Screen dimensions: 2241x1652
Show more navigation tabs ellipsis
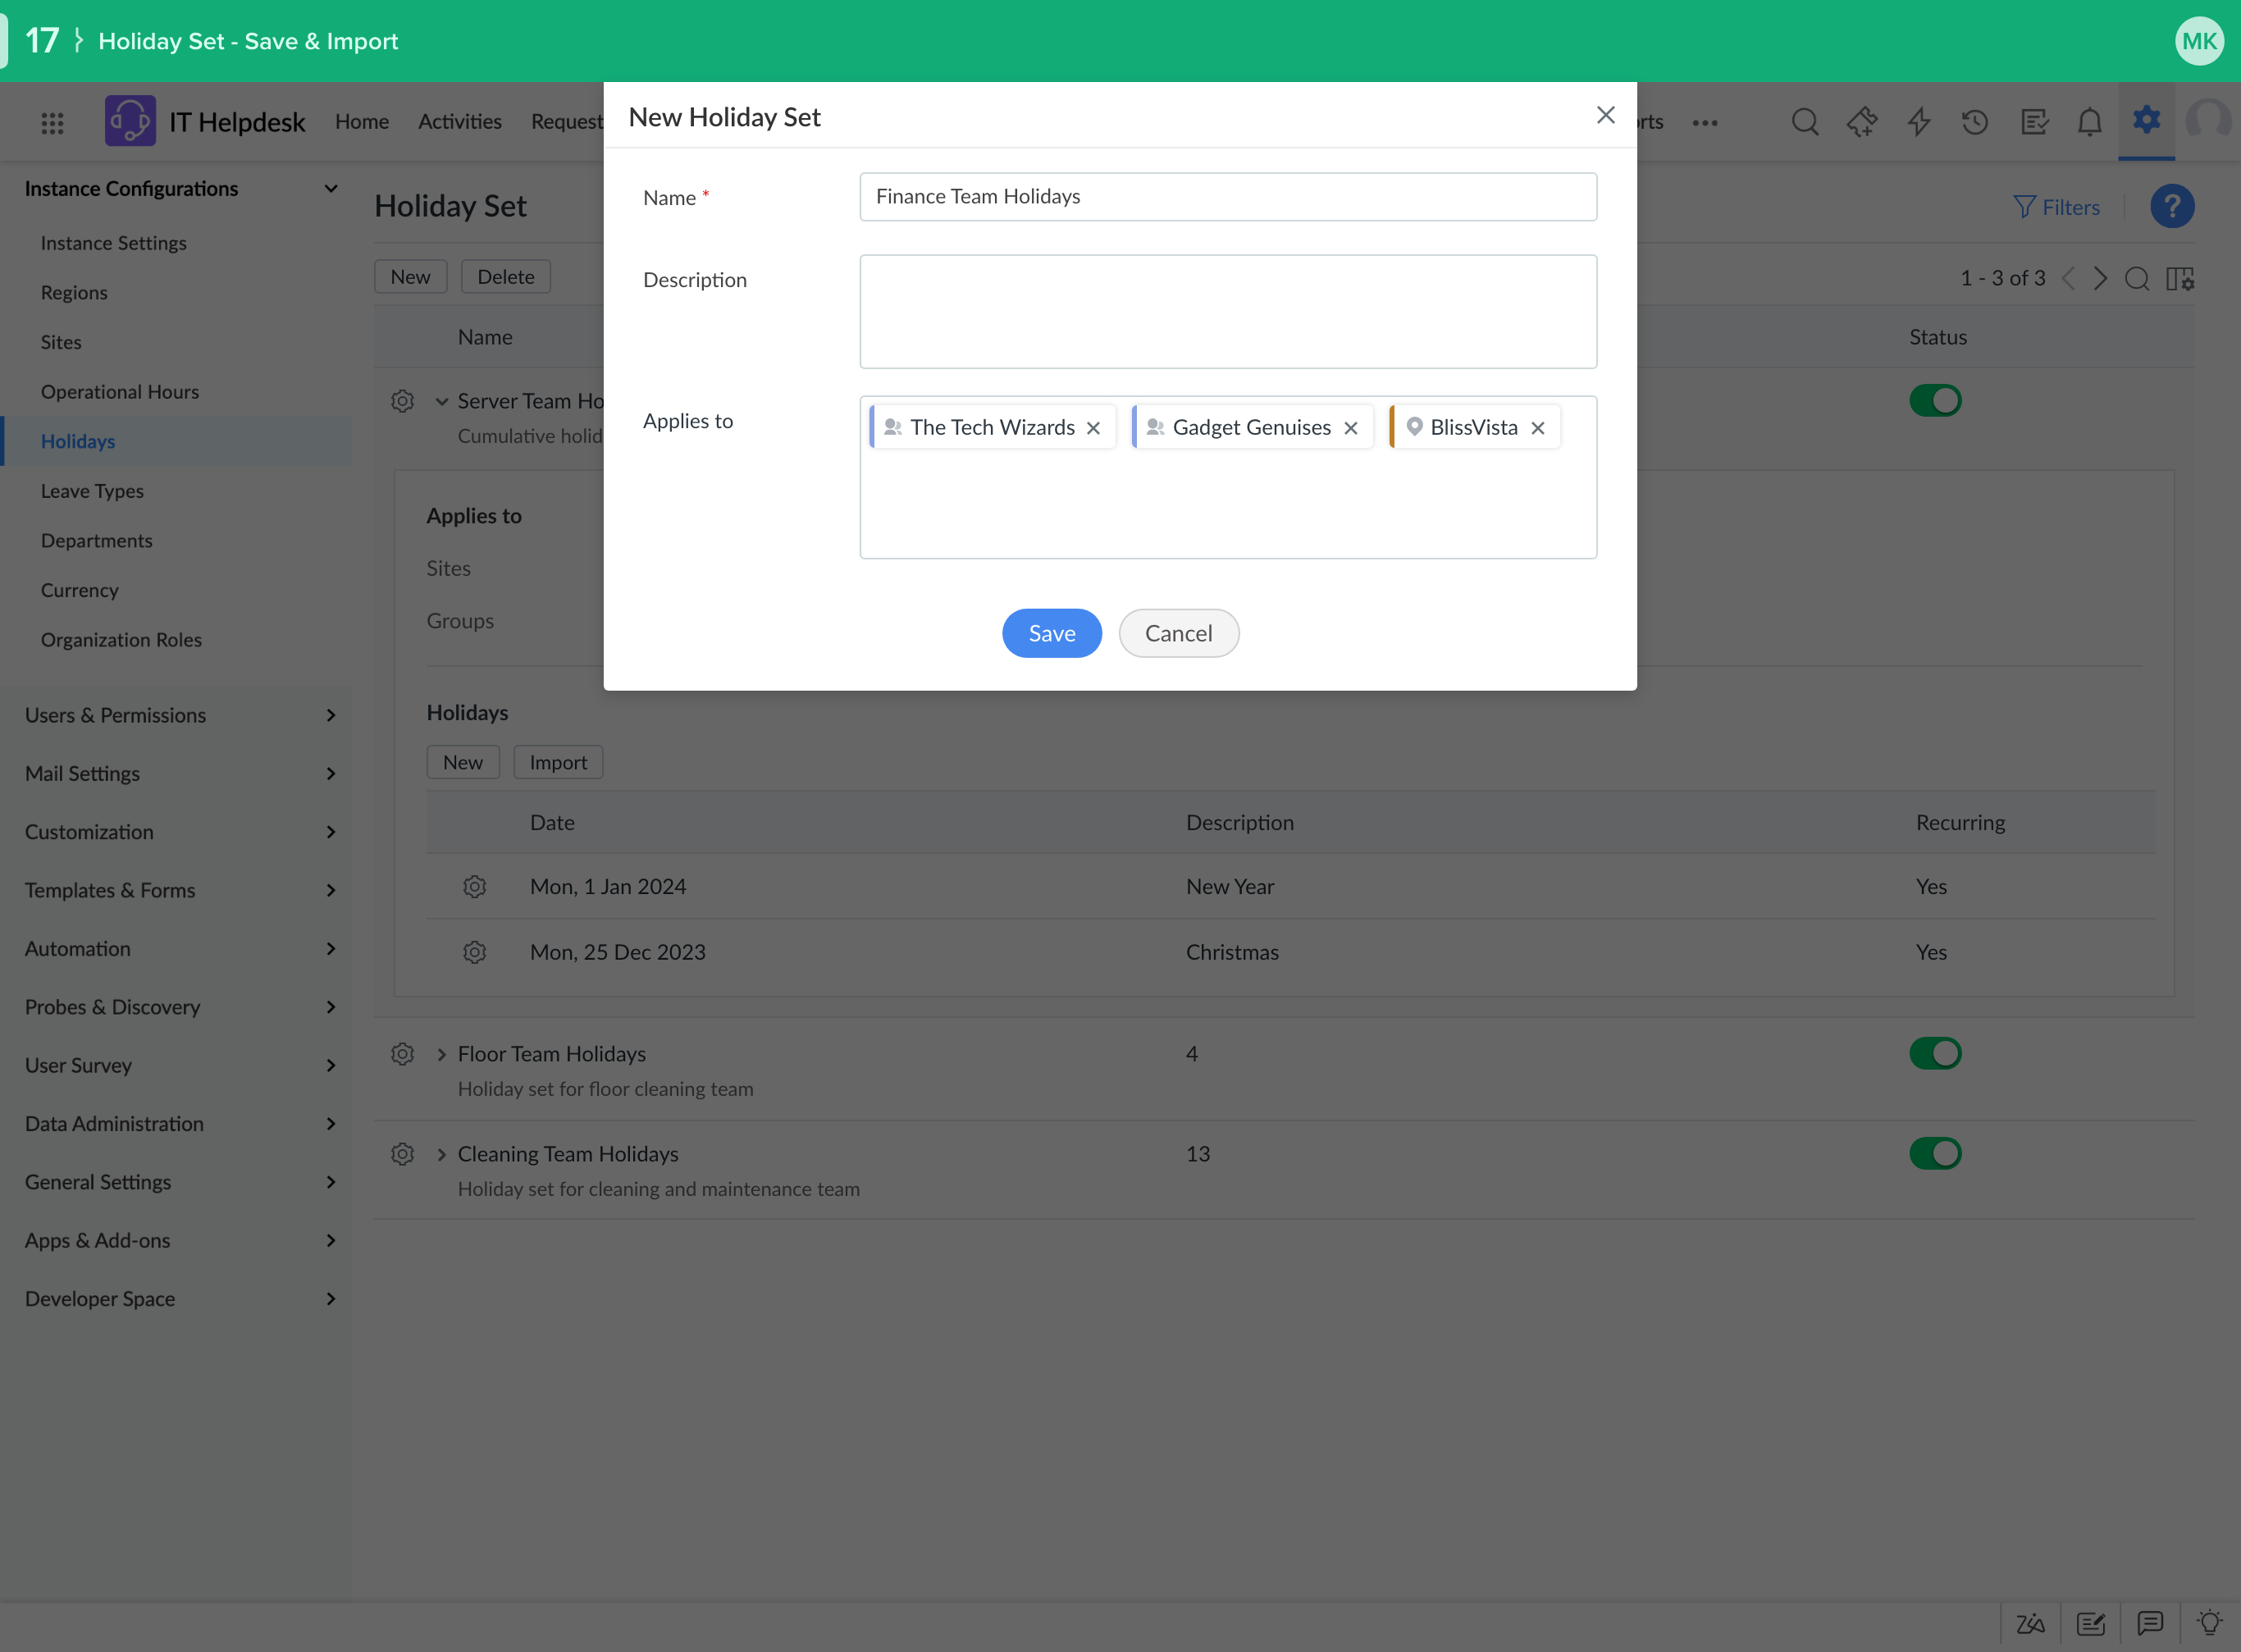pos(1705,123)
